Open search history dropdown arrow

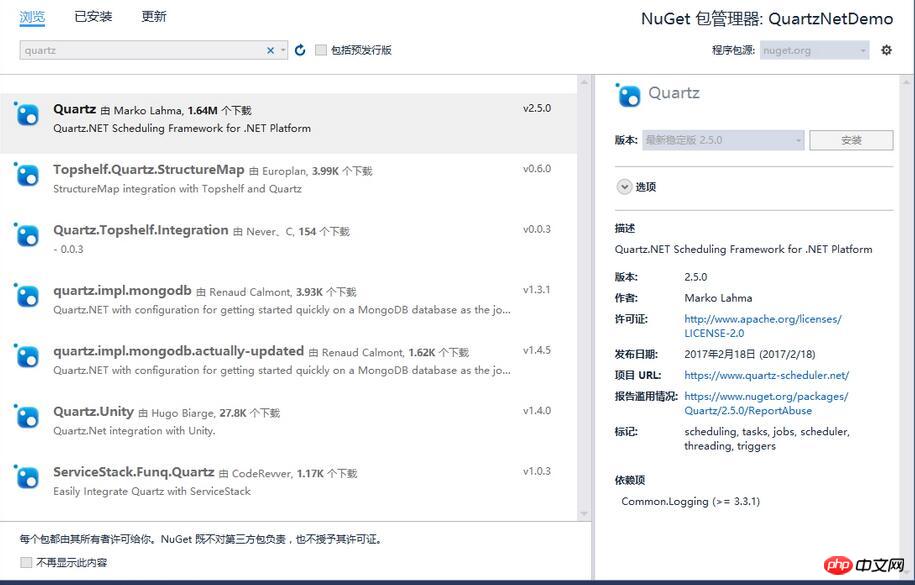(283, 50)
